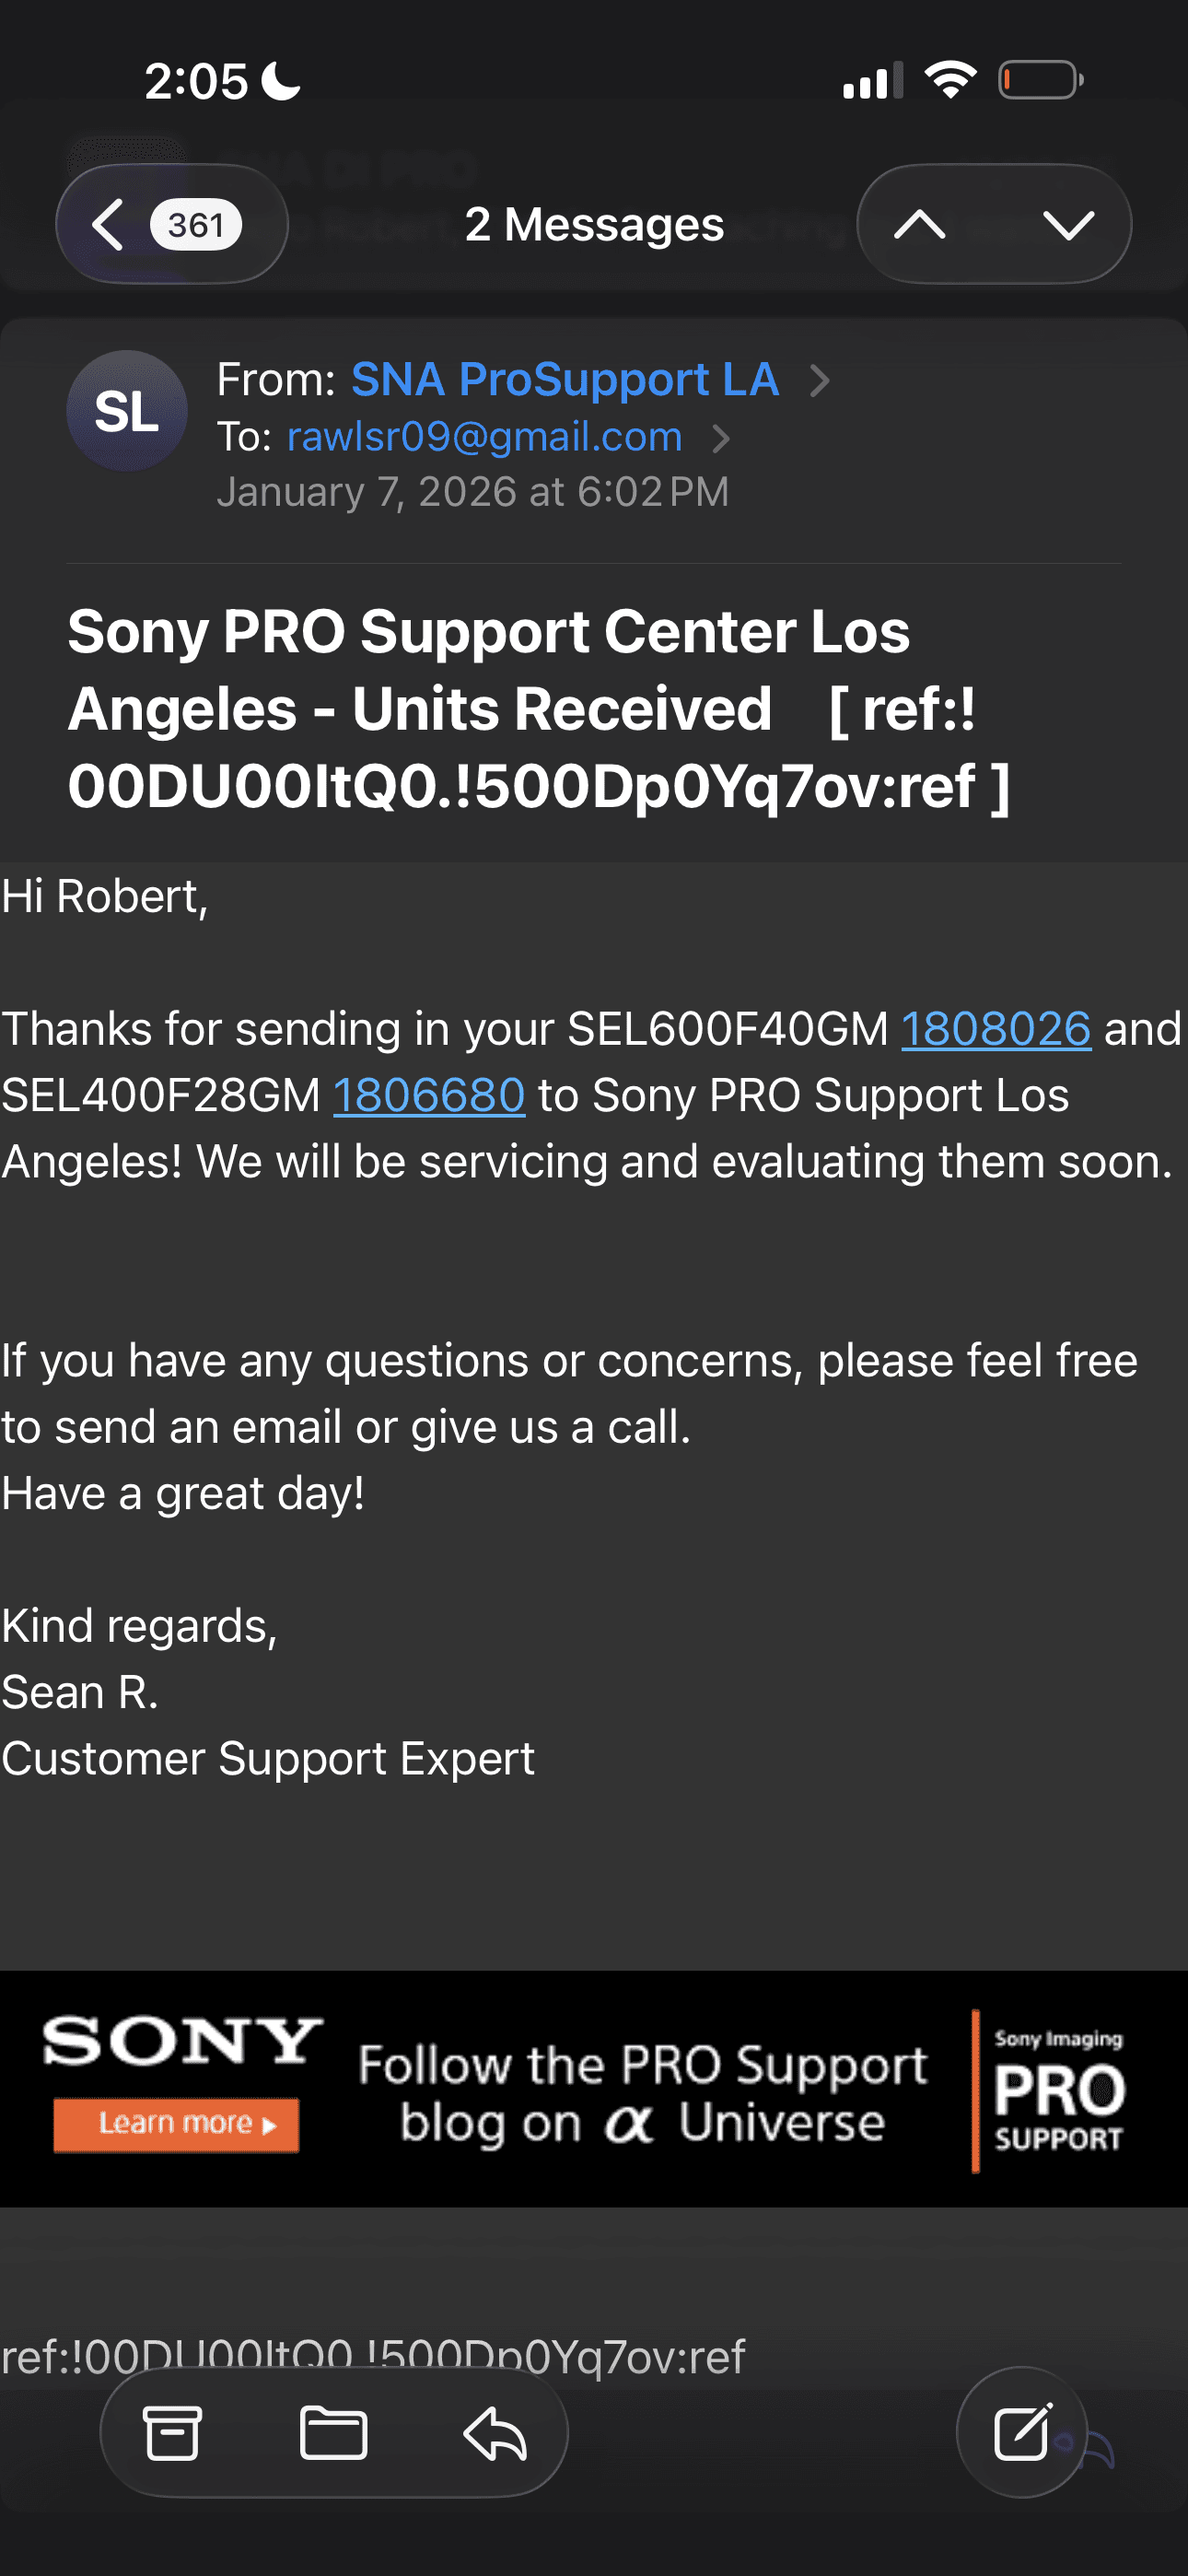Open serial number link 1808026
Image resolution: width=1188 pixels, height=2576 pixels.
pos(996,1029)
